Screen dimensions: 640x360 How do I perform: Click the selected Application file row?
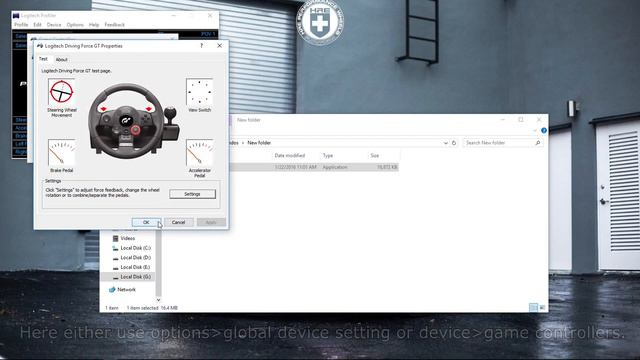pos(314,167)
